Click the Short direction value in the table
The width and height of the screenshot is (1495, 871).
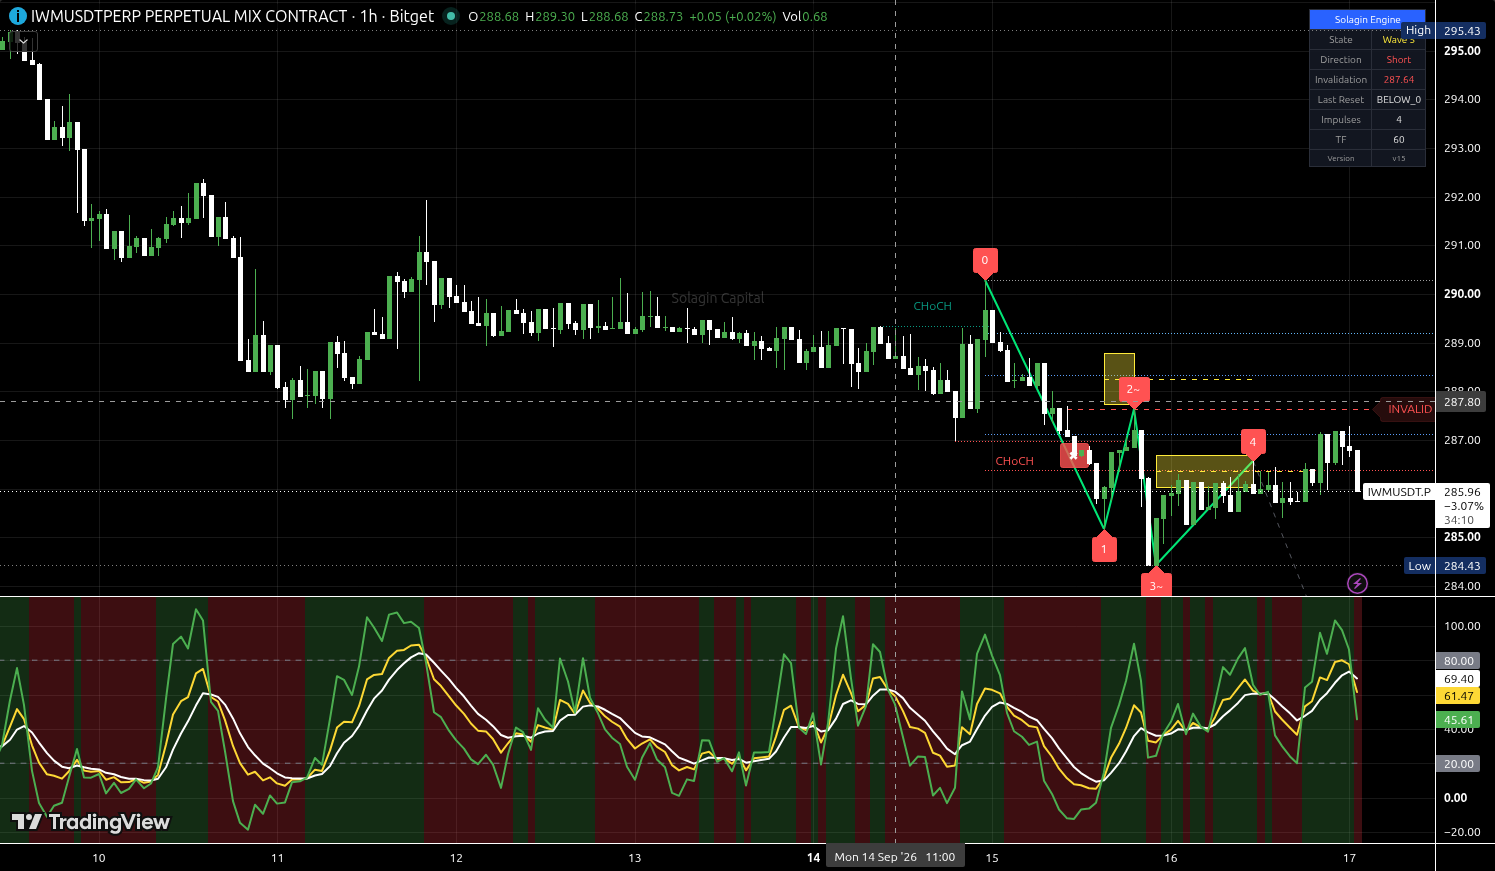coord(1398,60)
